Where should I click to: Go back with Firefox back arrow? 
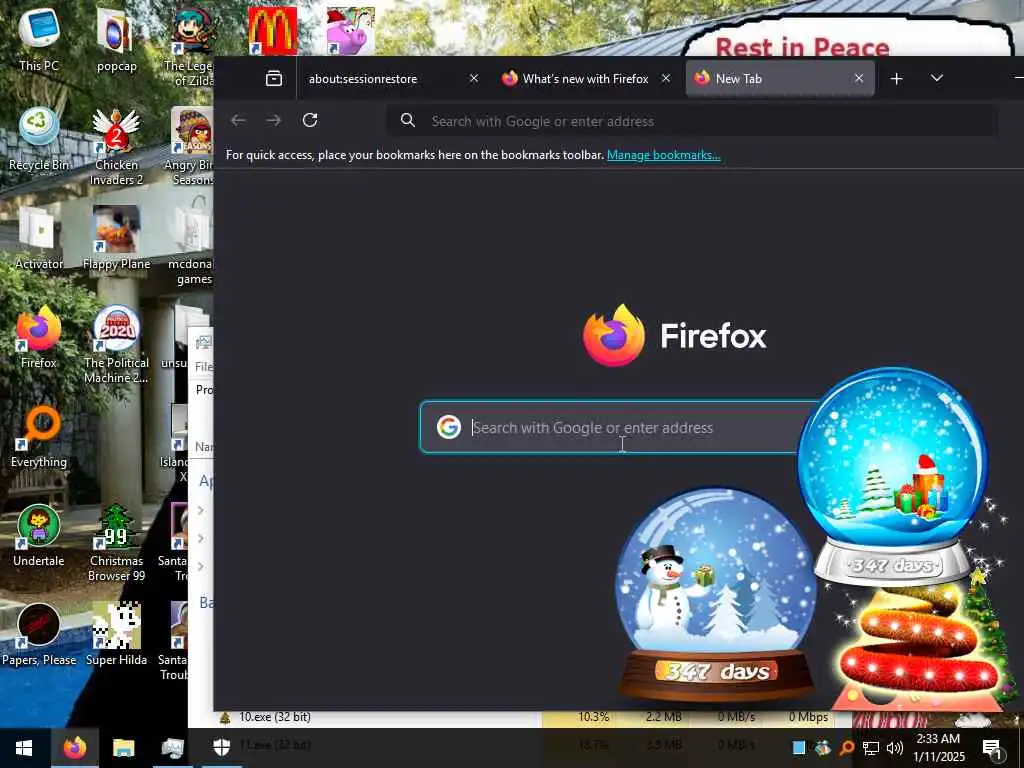coord(238,120)
